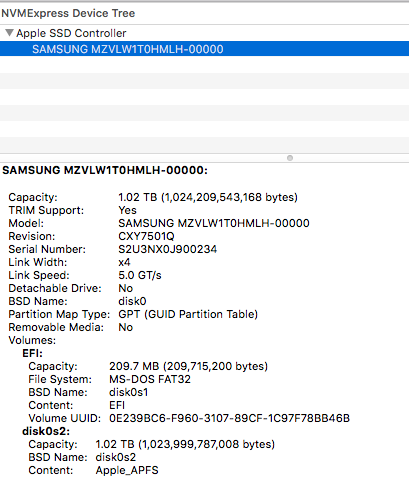409x499 pixels.
Task: Click the bold disk0s2: volume heading
Action: 46,431
